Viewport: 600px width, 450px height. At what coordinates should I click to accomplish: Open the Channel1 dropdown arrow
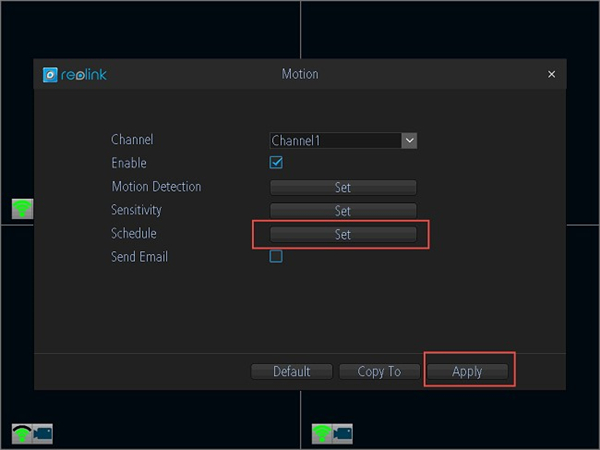click(409, 140)
